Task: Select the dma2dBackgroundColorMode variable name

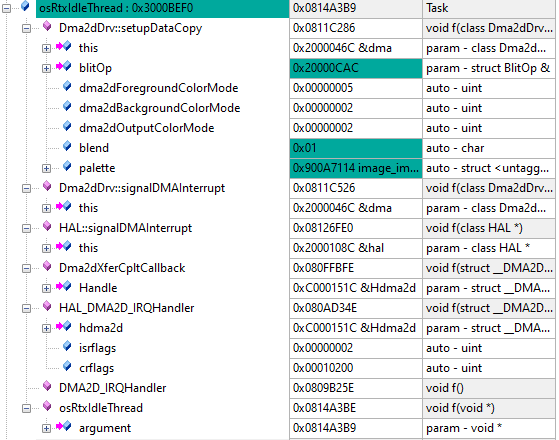Action: [x=160, y=108]
